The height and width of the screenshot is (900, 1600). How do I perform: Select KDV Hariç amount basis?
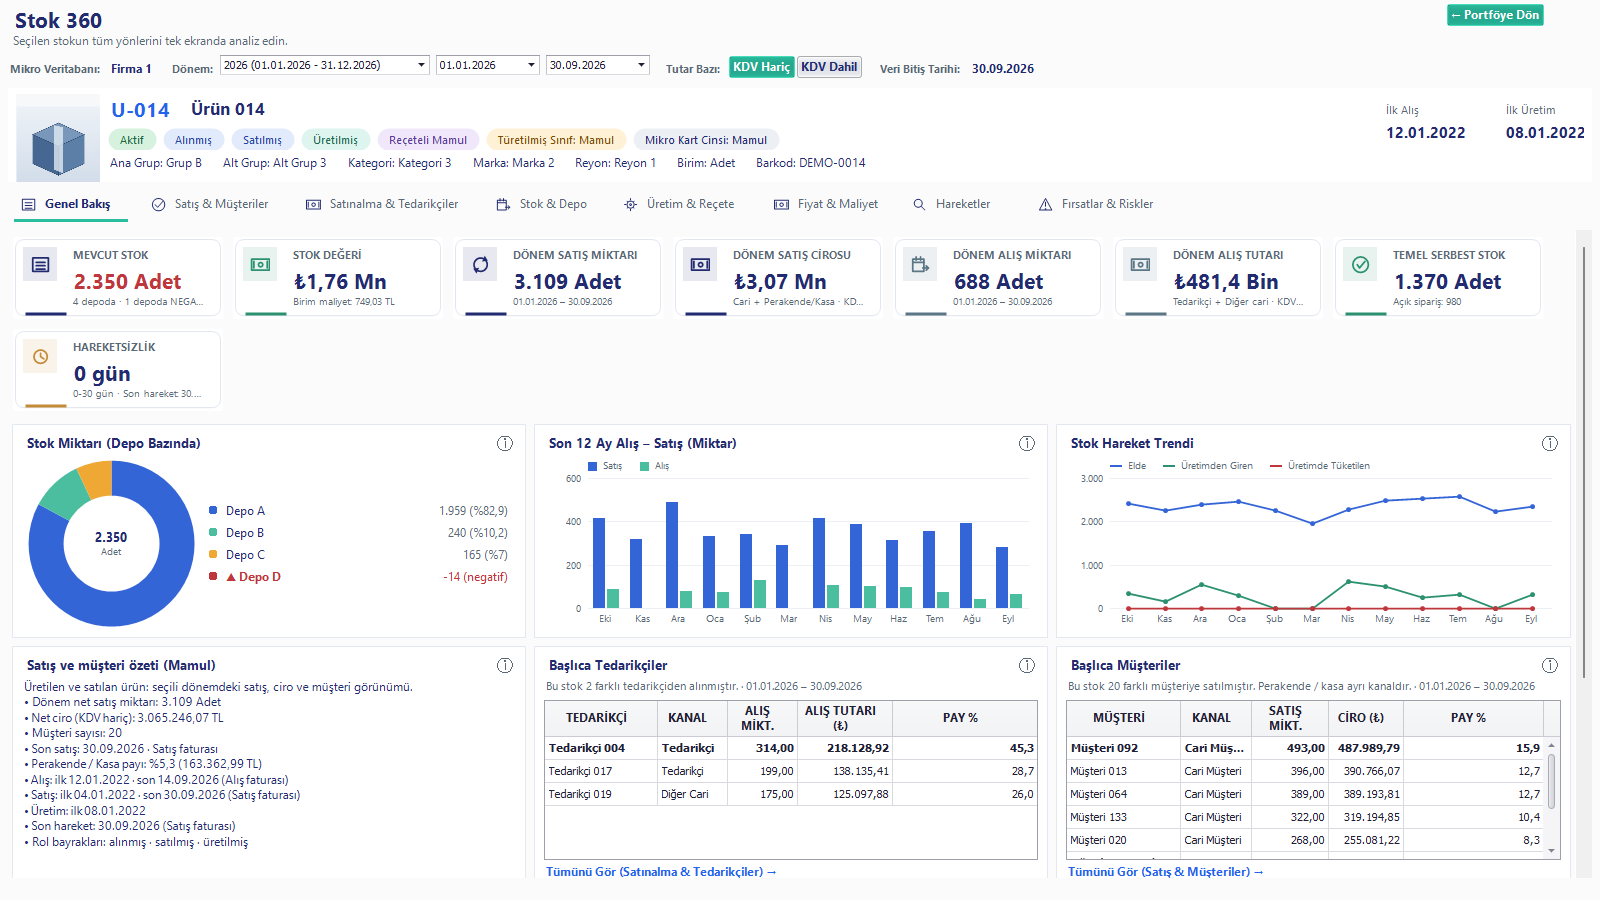tap(761, 67)
